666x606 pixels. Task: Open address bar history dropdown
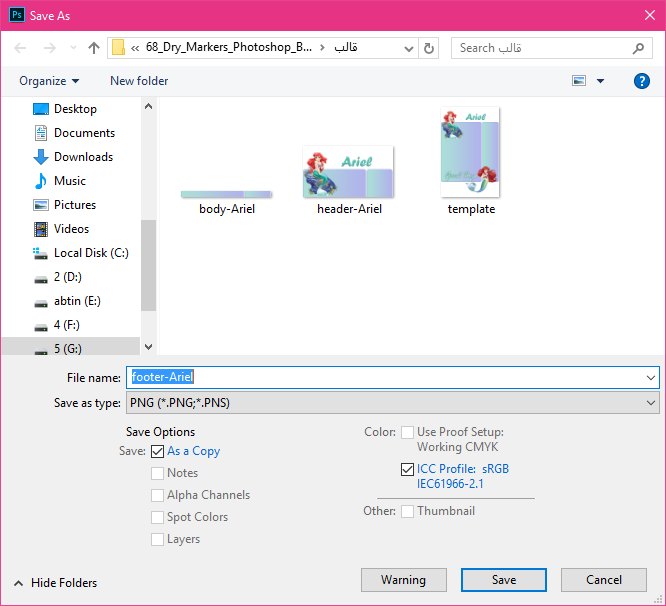[x=409, y=48]
